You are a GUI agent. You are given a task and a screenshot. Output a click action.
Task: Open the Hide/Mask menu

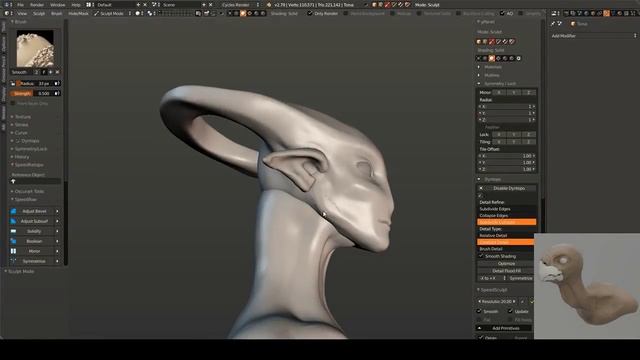pyautogui.click(x=78, y=13)
